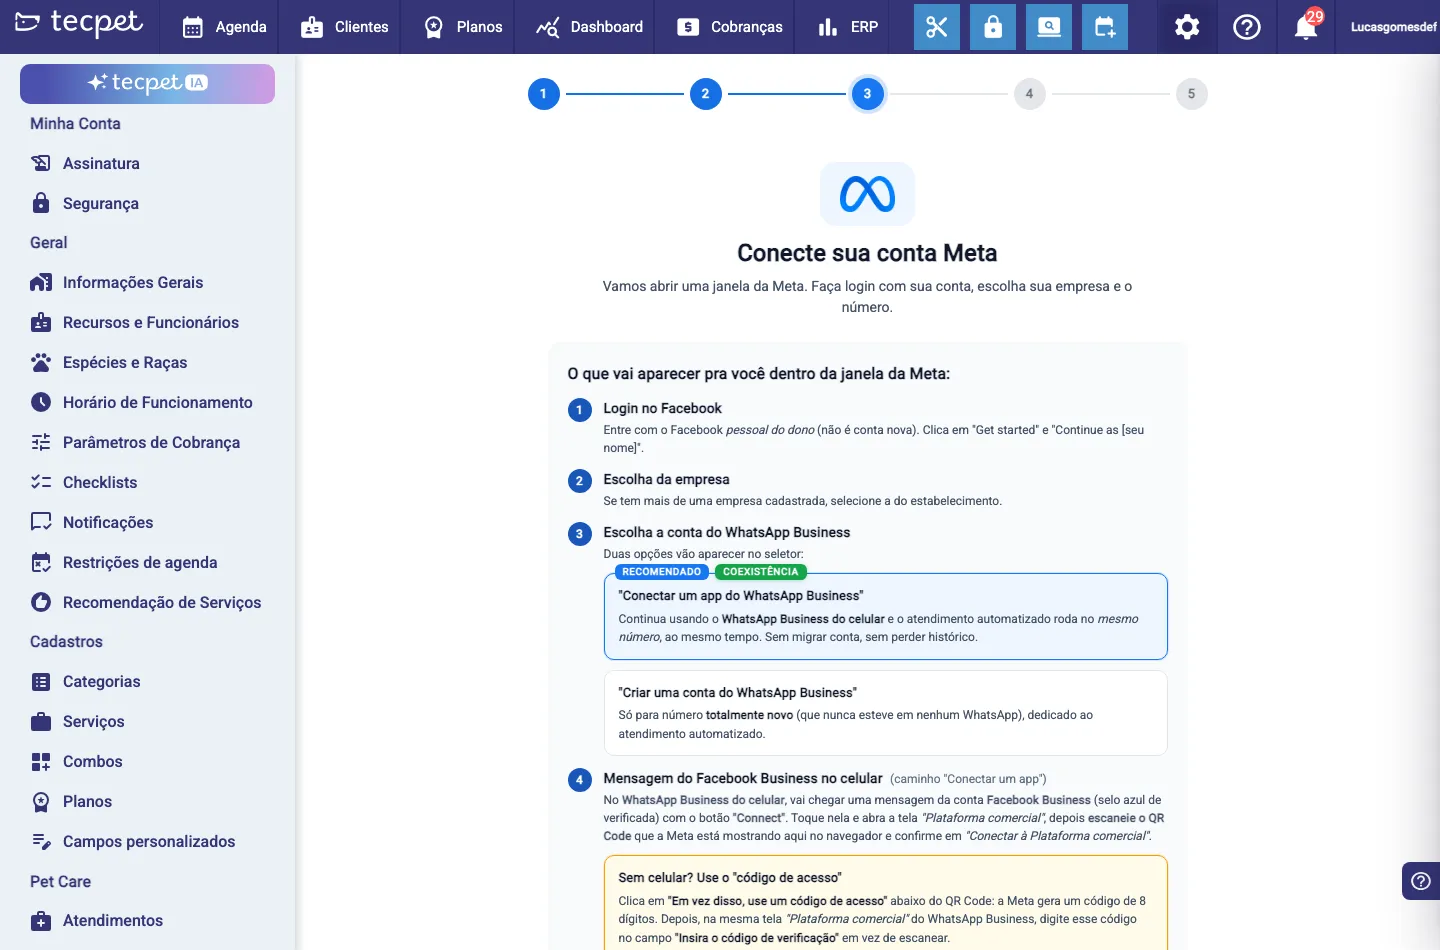Click the Segurança lock icon

pos(41,203)
